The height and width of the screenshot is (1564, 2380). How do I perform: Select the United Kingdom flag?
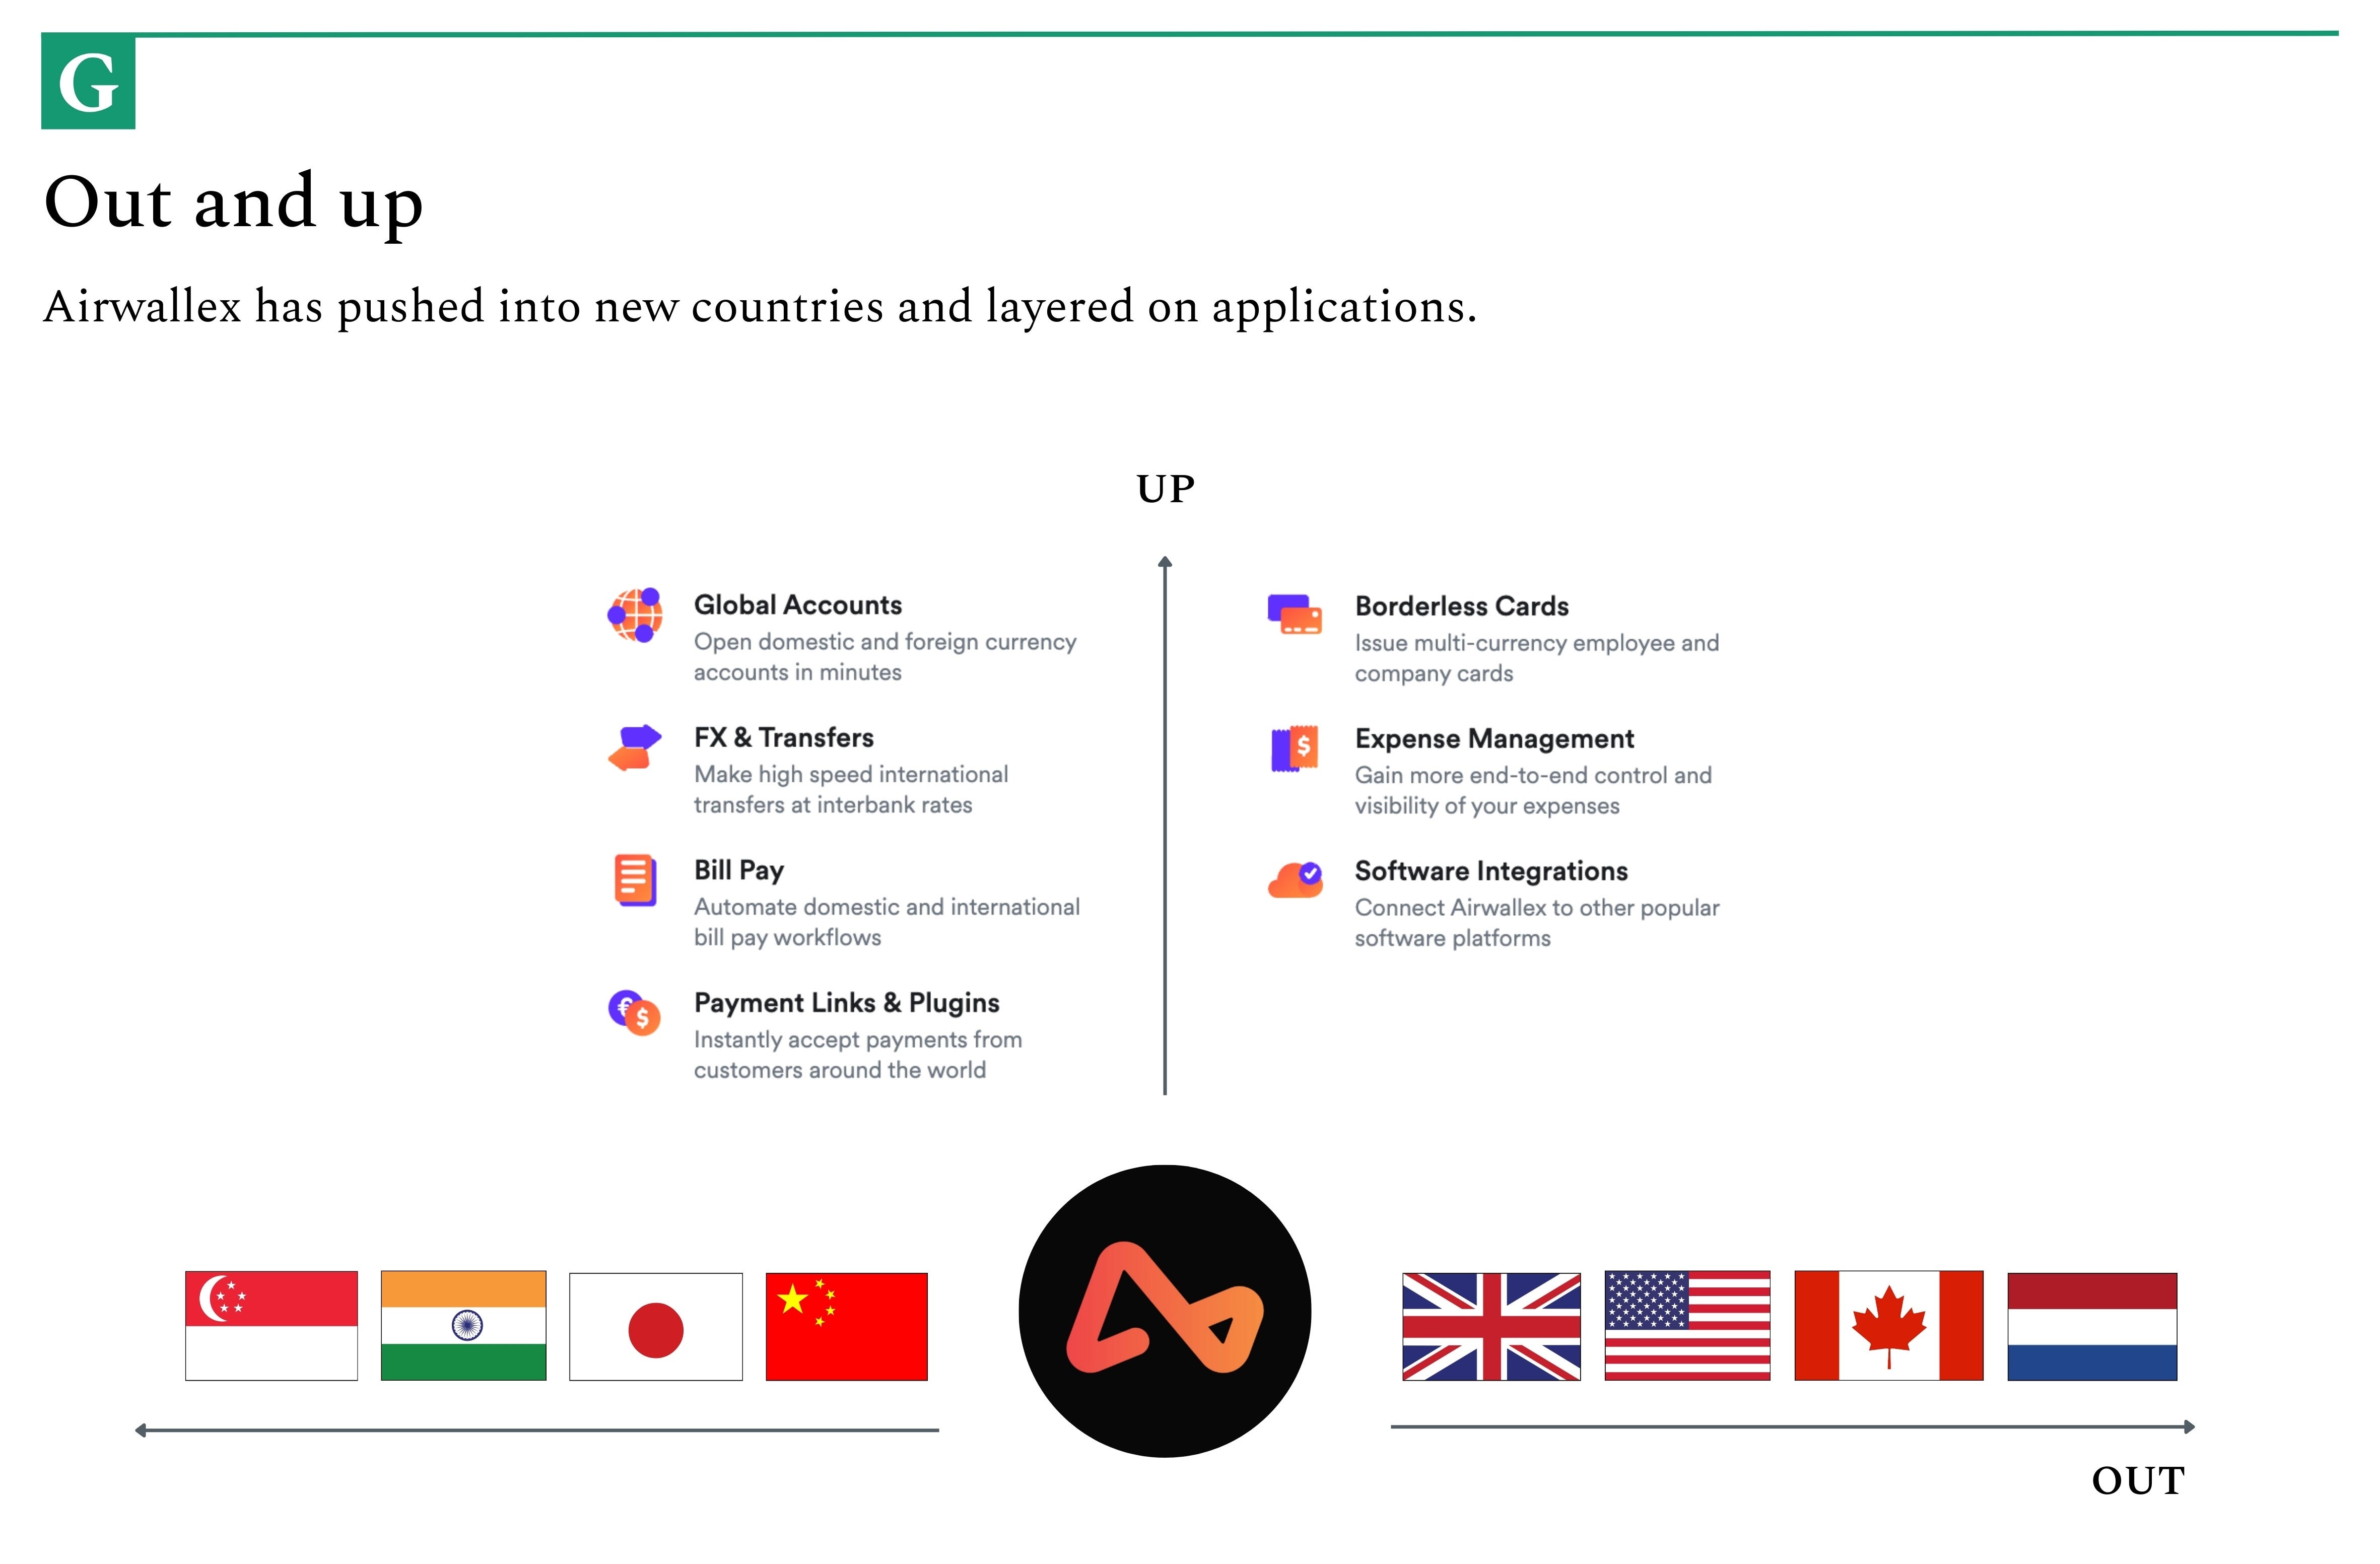point(1492,1327)
